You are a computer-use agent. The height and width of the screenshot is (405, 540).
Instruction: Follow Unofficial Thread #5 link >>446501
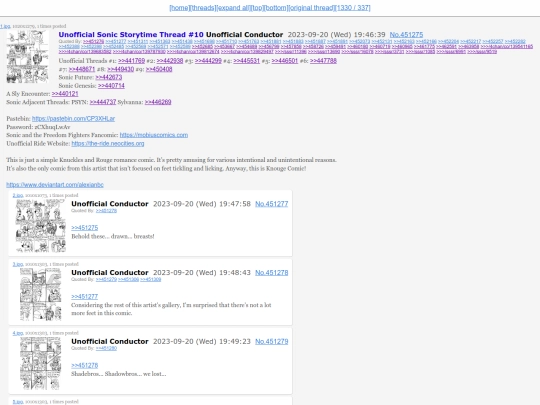tap(284, 61)
